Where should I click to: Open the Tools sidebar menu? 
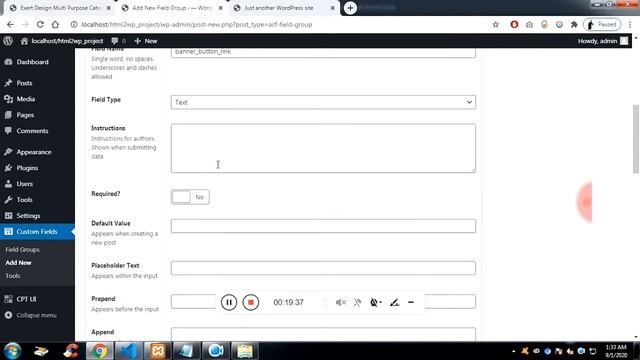point(24,200)
